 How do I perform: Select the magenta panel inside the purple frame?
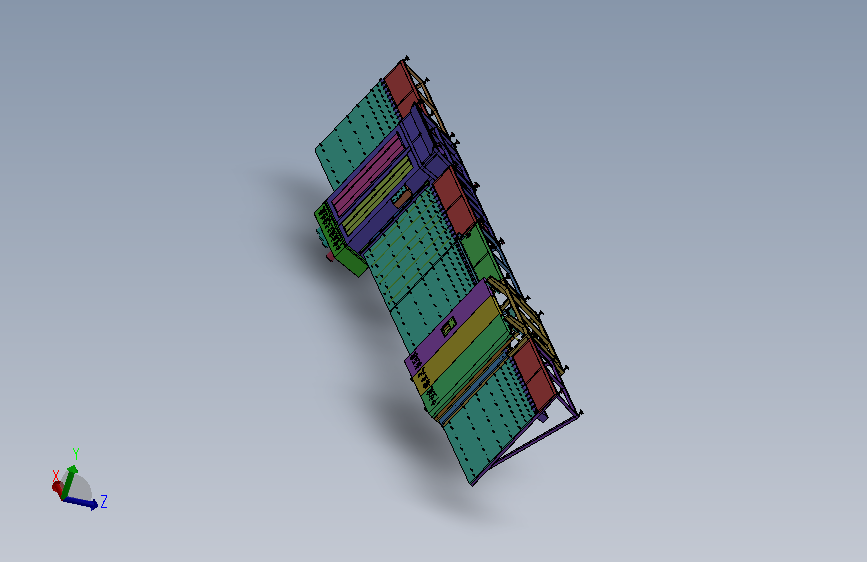tap(367, 174)
